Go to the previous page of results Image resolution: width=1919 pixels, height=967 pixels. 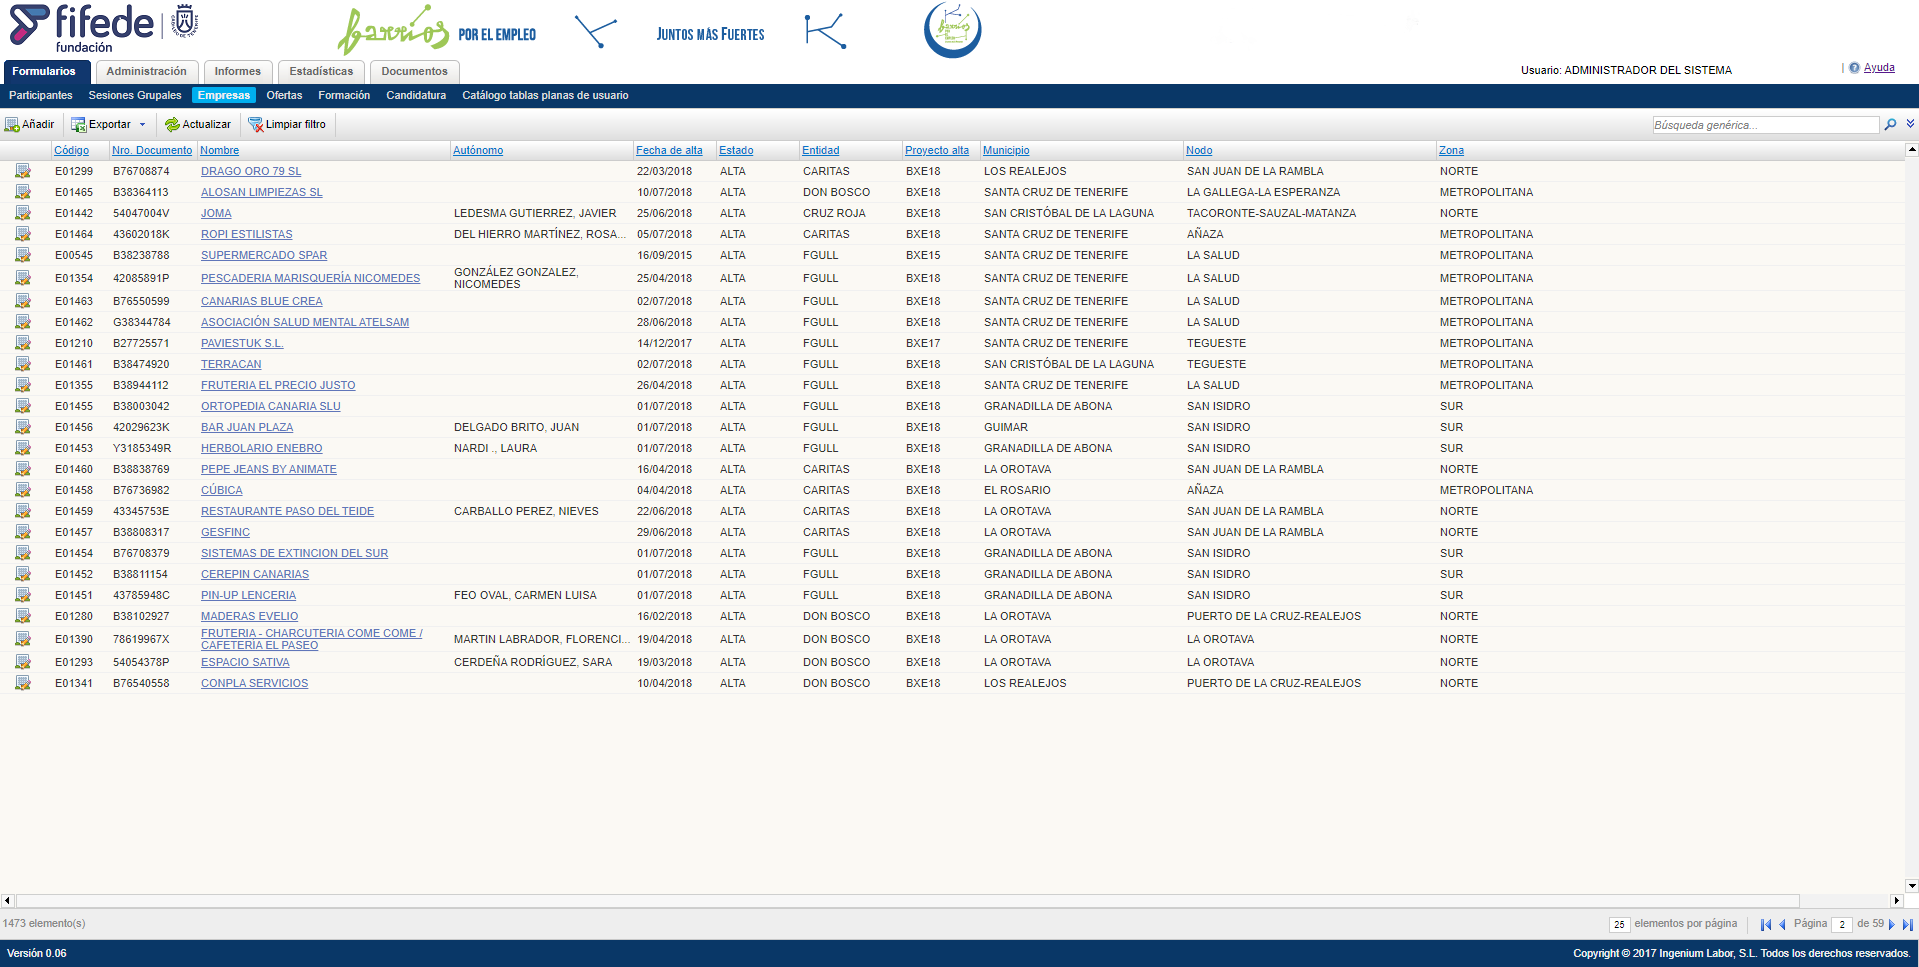1782,924
